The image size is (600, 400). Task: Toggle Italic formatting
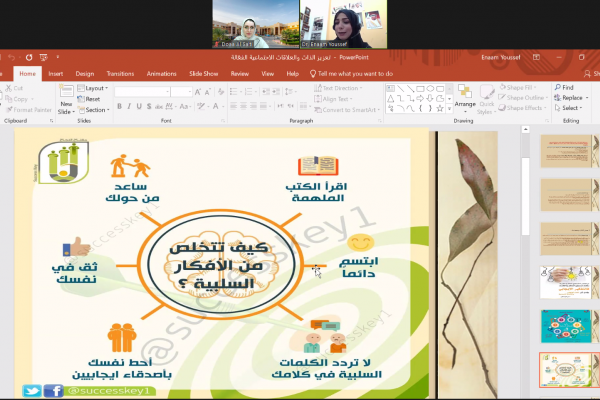click(x=129, y=106)
